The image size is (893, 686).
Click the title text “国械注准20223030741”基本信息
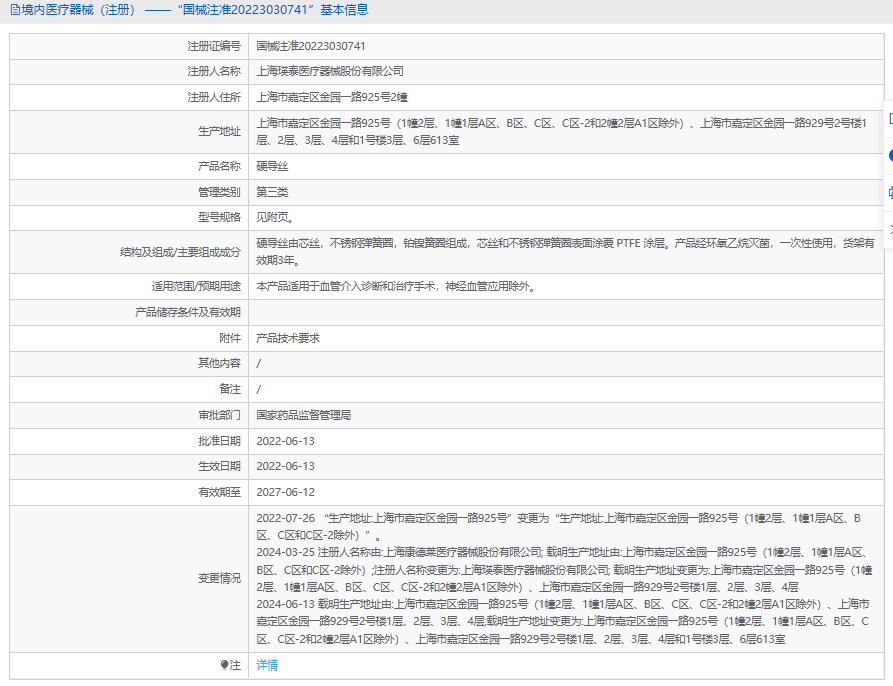pyautogui.click(x=272, y=10)
